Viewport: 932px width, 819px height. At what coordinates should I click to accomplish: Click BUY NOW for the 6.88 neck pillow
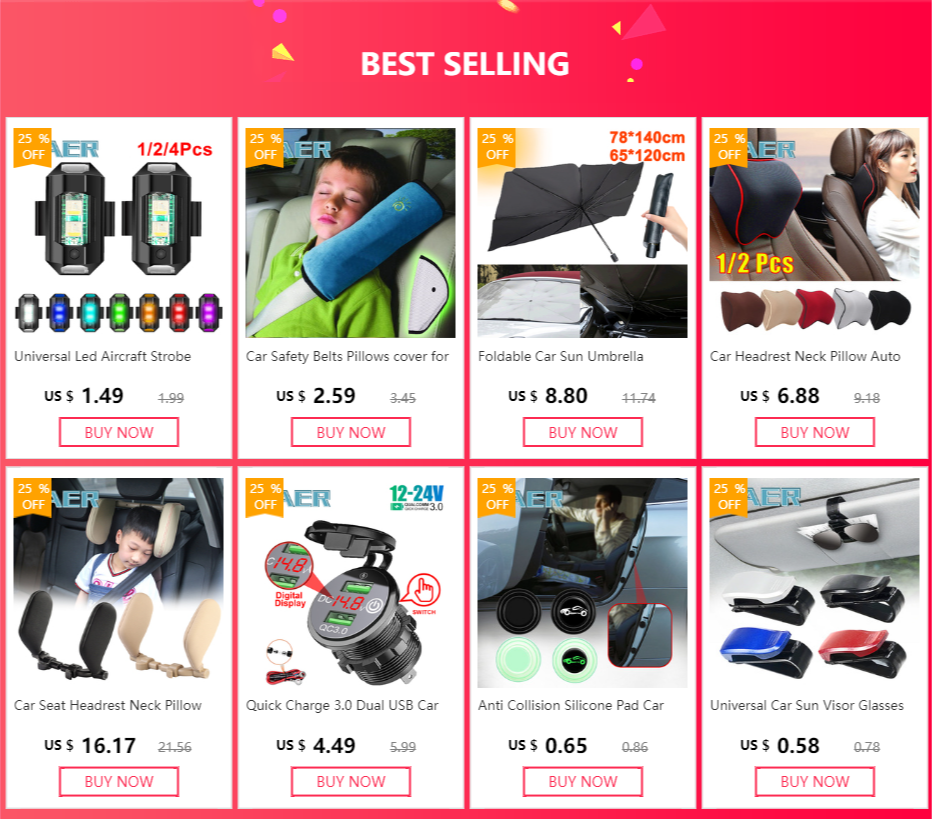[815, 432]
